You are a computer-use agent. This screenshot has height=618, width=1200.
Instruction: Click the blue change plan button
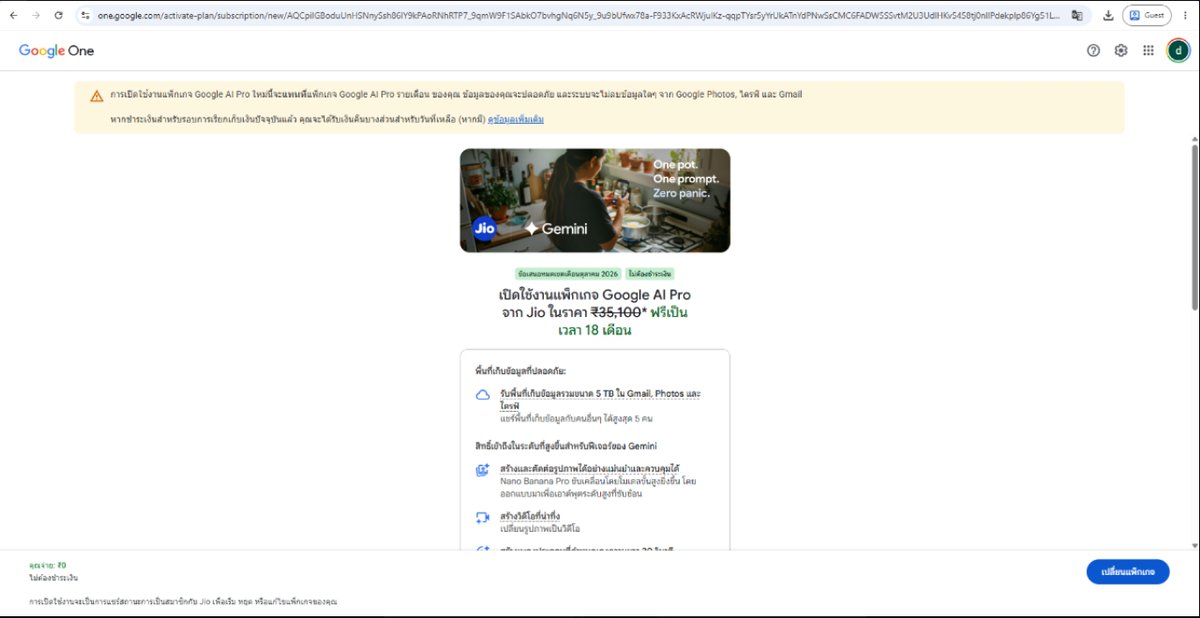coord(1128,572)
